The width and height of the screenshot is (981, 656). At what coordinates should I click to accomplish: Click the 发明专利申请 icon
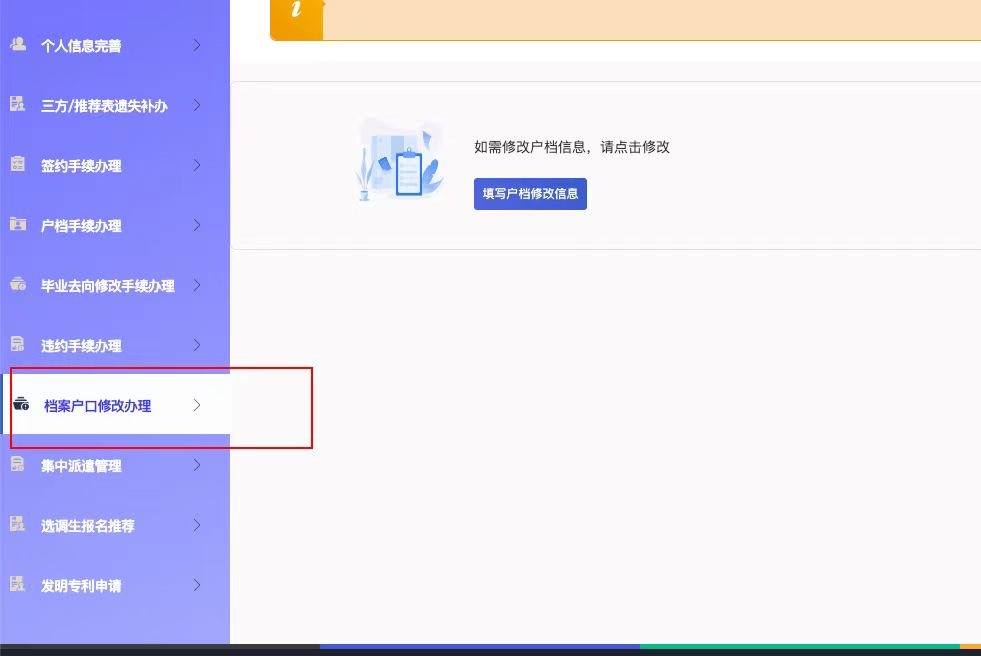(18, 585)
